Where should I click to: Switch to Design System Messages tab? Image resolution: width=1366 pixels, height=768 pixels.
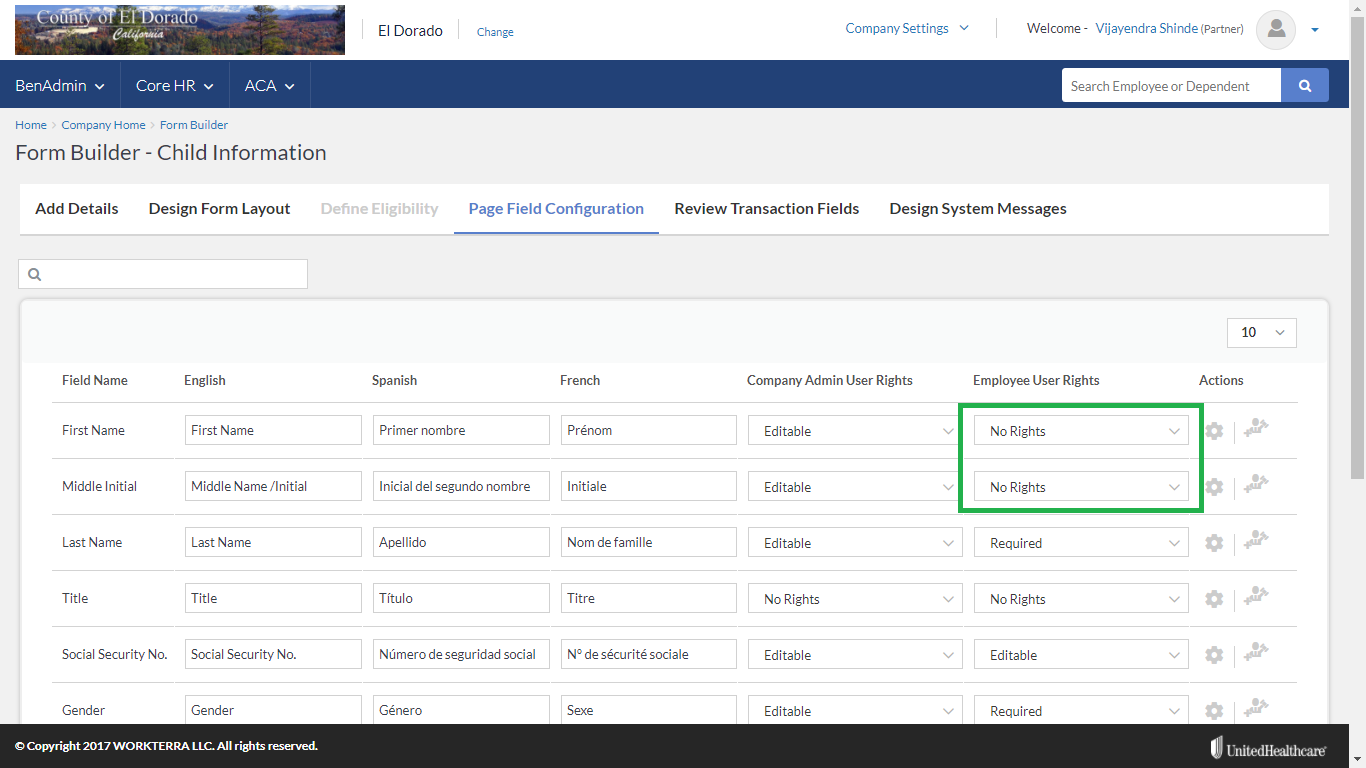(978, 208)
